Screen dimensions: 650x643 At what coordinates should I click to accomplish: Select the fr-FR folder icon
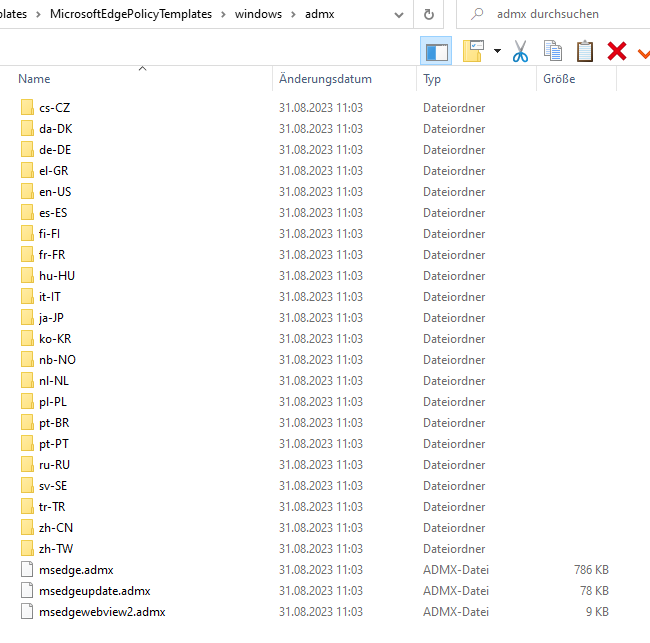(27, 255)
